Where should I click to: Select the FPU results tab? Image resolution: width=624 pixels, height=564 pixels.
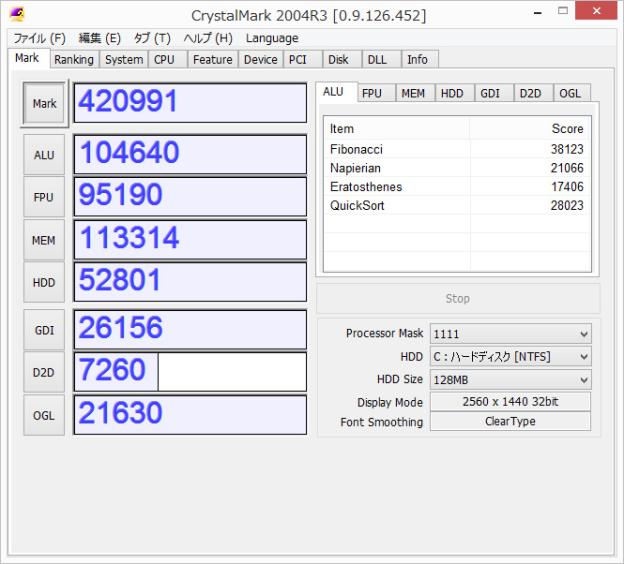click(376, 93)
